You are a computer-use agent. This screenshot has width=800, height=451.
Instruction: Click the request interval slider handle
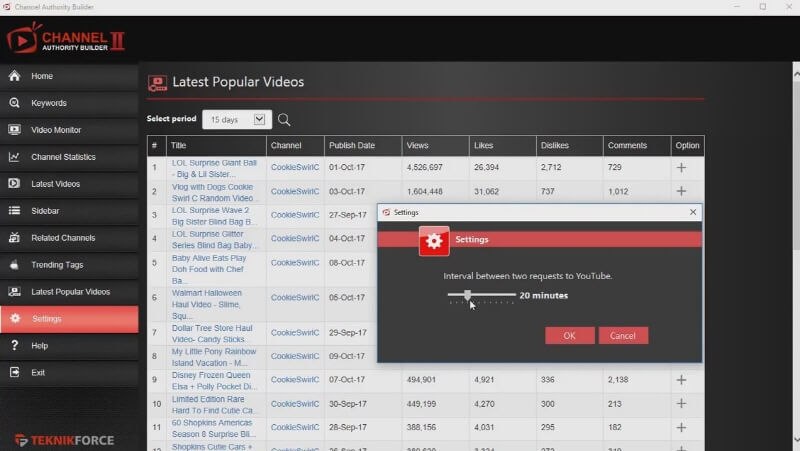[x=467, y=295]
